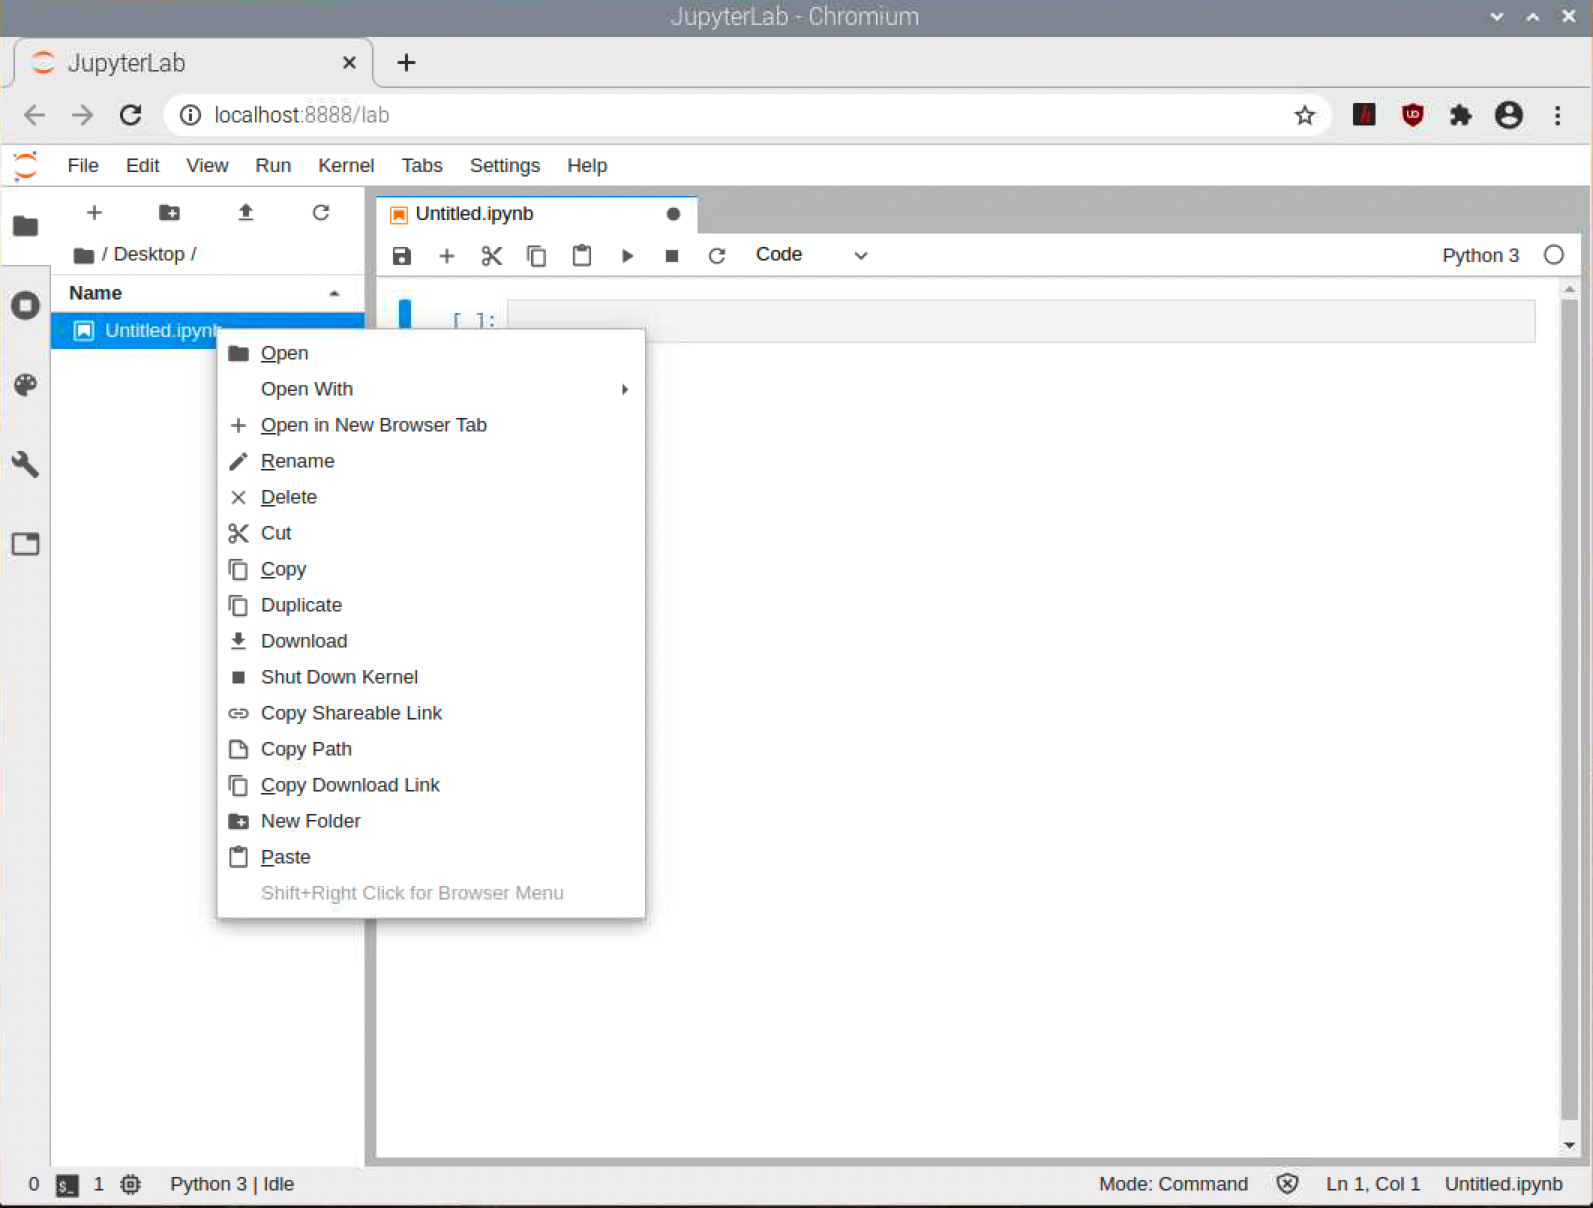The width and height of the screenshot is (1593, 1208).
Task: Cut the selected cell with scissors
Action: point(491,256)
